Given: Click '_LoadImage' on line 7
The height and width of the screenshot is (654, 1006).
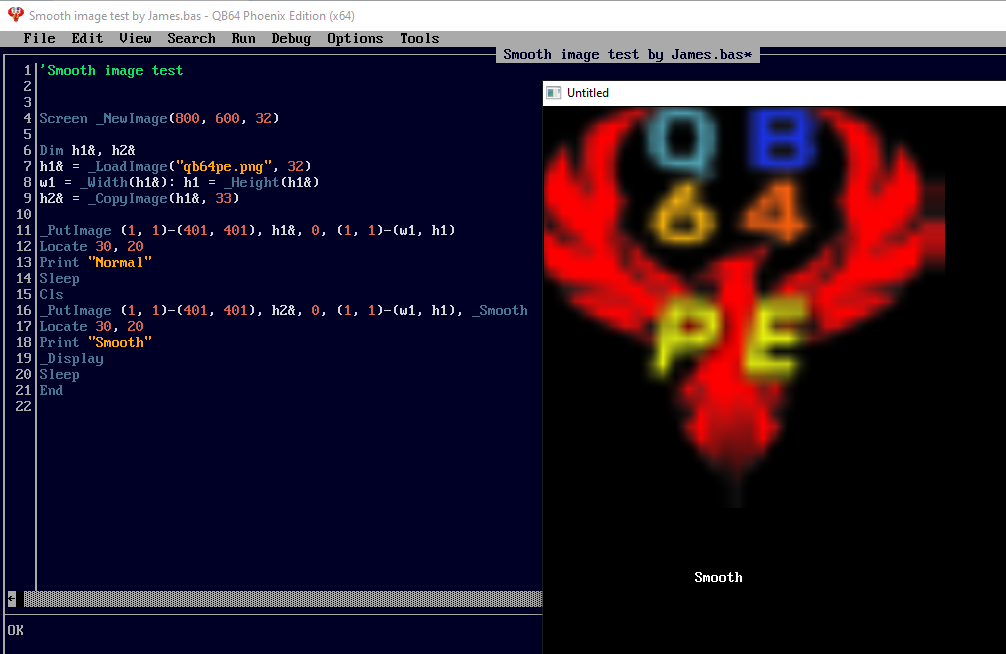Looking at the screenshot, I should tap(128, 167).
